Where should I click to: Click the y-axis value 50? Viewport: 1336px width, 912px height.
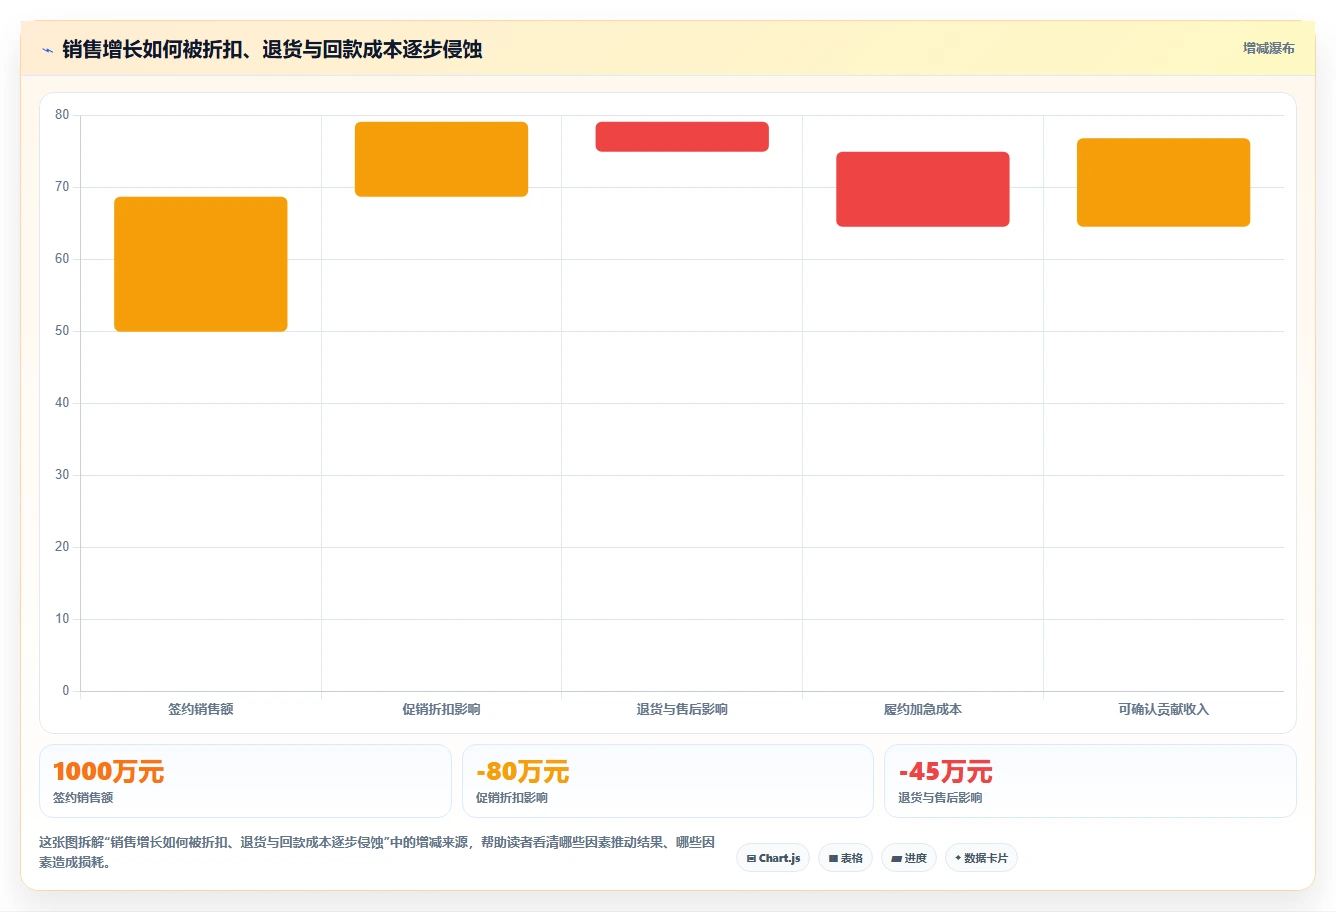pos(62,331)
